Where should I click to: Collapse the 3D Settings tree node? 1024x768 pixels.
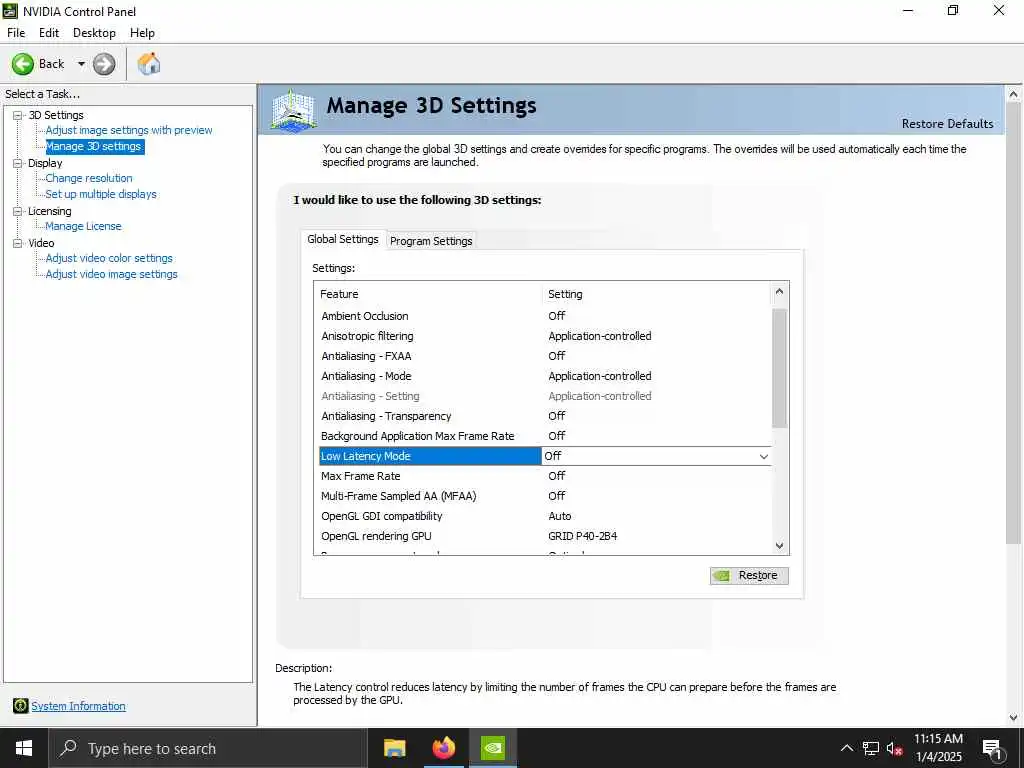(x=18, y=115)
